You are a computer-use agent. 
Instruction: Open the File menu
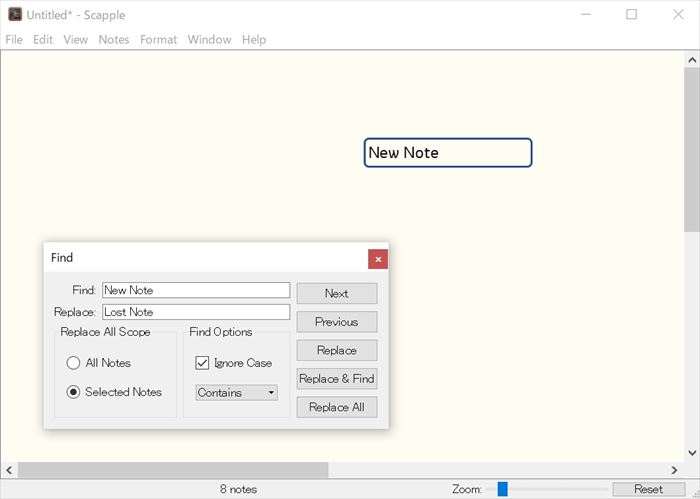click(x=14, y=40)
